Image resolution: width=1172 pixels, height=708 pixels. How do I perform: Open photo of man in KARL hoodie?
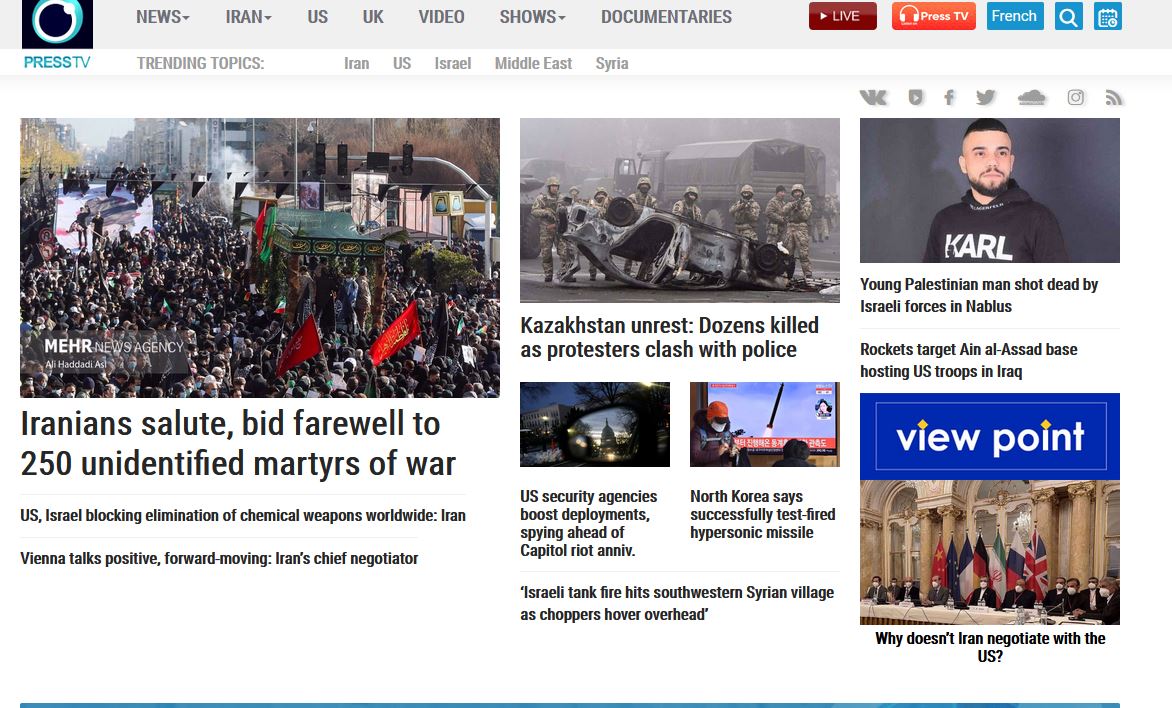click(990, 190)
